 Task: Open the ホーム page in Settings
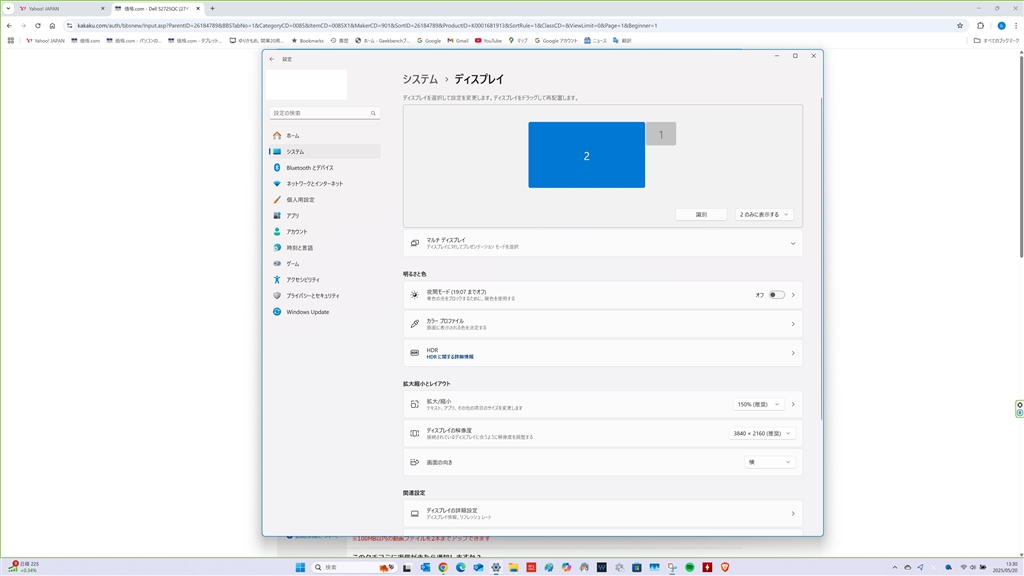(x=293, y=136)
